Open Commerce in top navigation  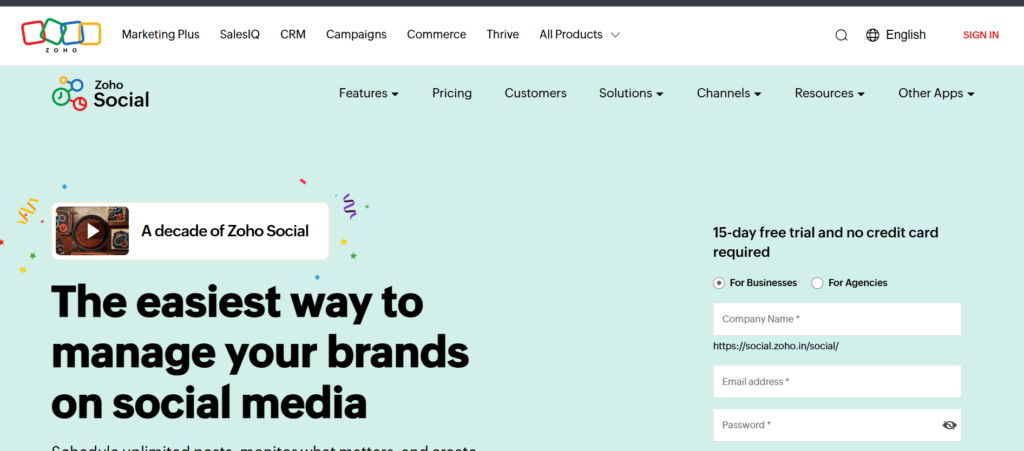436,35
